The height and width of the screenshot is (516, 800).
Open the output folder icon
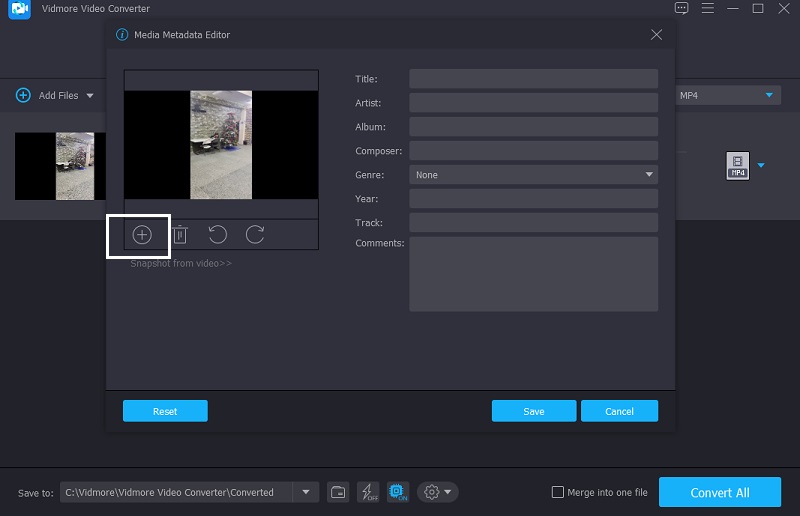click(x=338, y=492)
